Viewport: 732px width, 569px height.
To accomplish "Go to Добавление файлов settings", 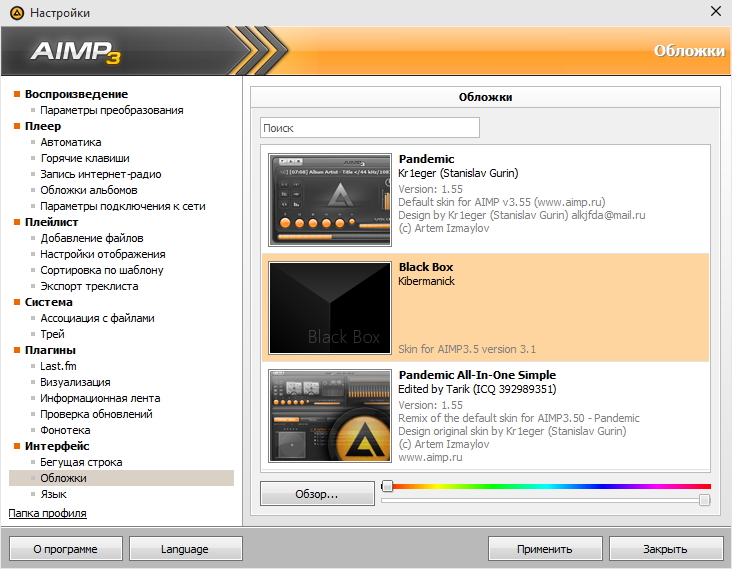I will tap(92, 238).
